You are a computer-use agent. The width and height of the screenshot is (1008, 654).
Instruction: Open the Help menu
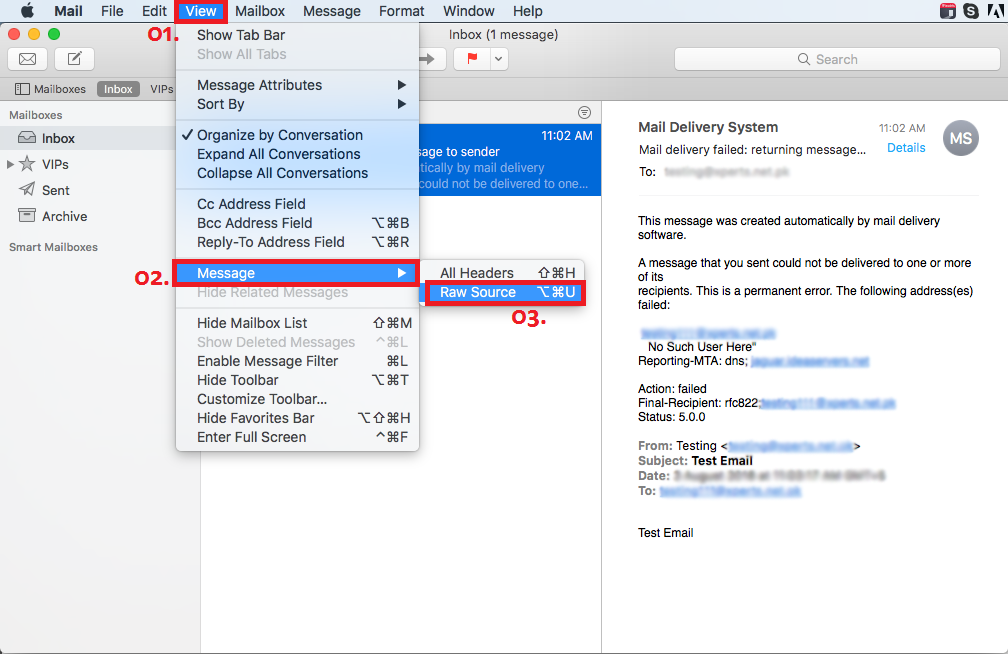tap(528, 11)
